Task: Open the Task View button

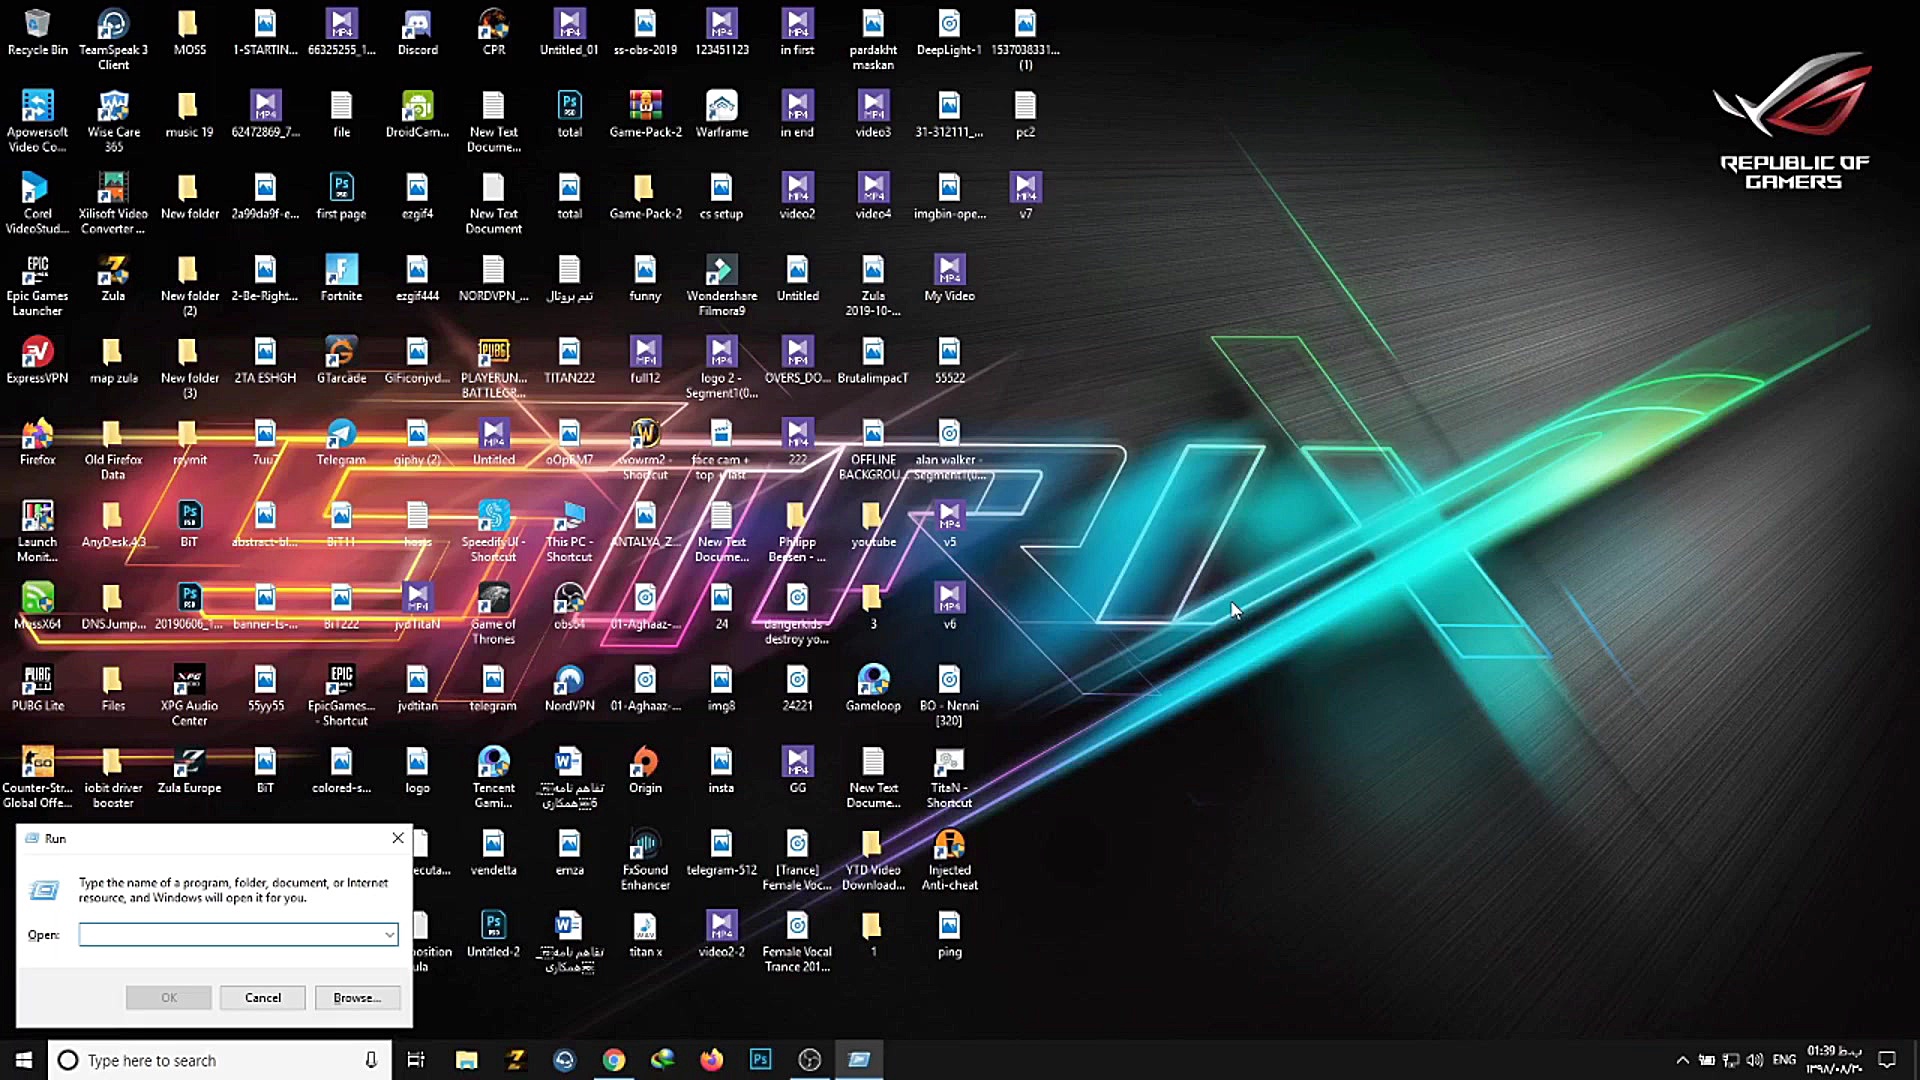Action: click(416, 1060)
